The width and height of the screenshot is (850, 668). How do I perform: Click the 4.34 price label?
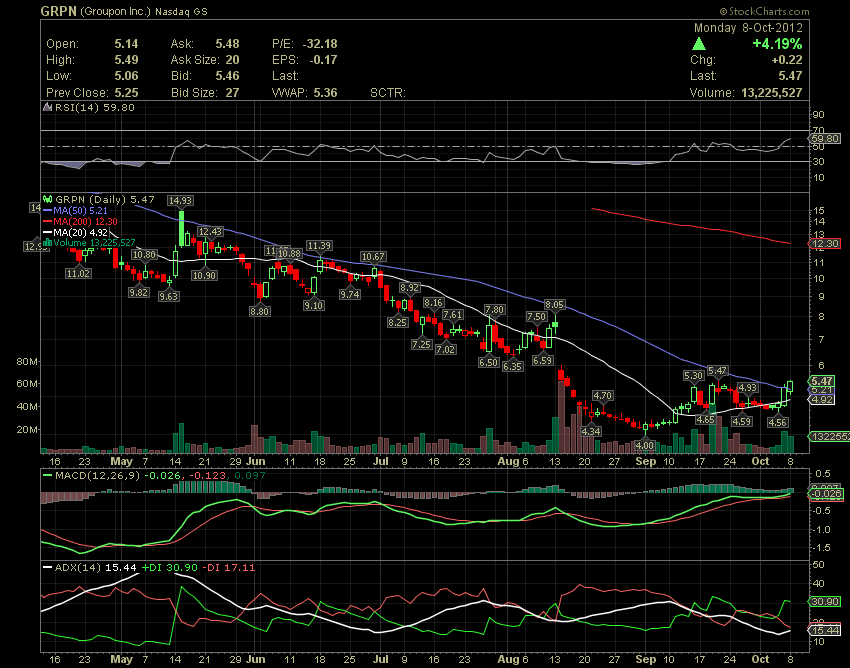[x=591, y=432]
